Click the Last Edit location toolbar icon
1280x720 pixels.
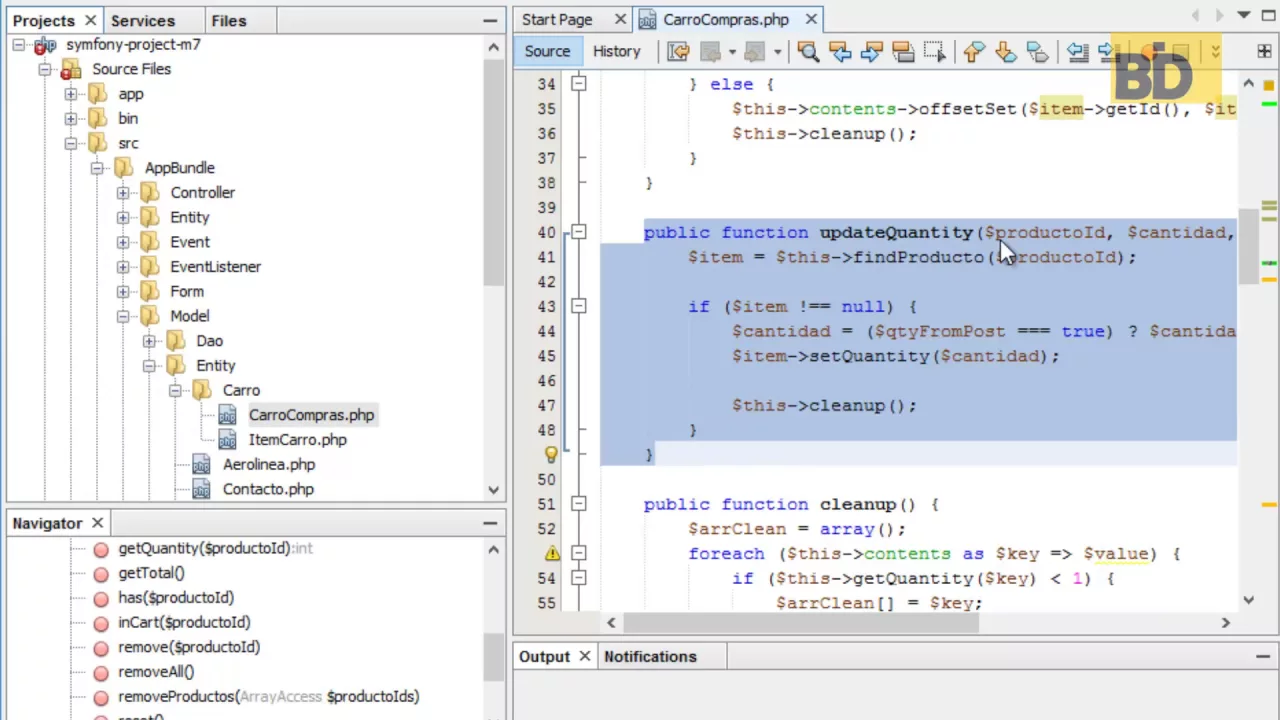[x=679, y=52]
